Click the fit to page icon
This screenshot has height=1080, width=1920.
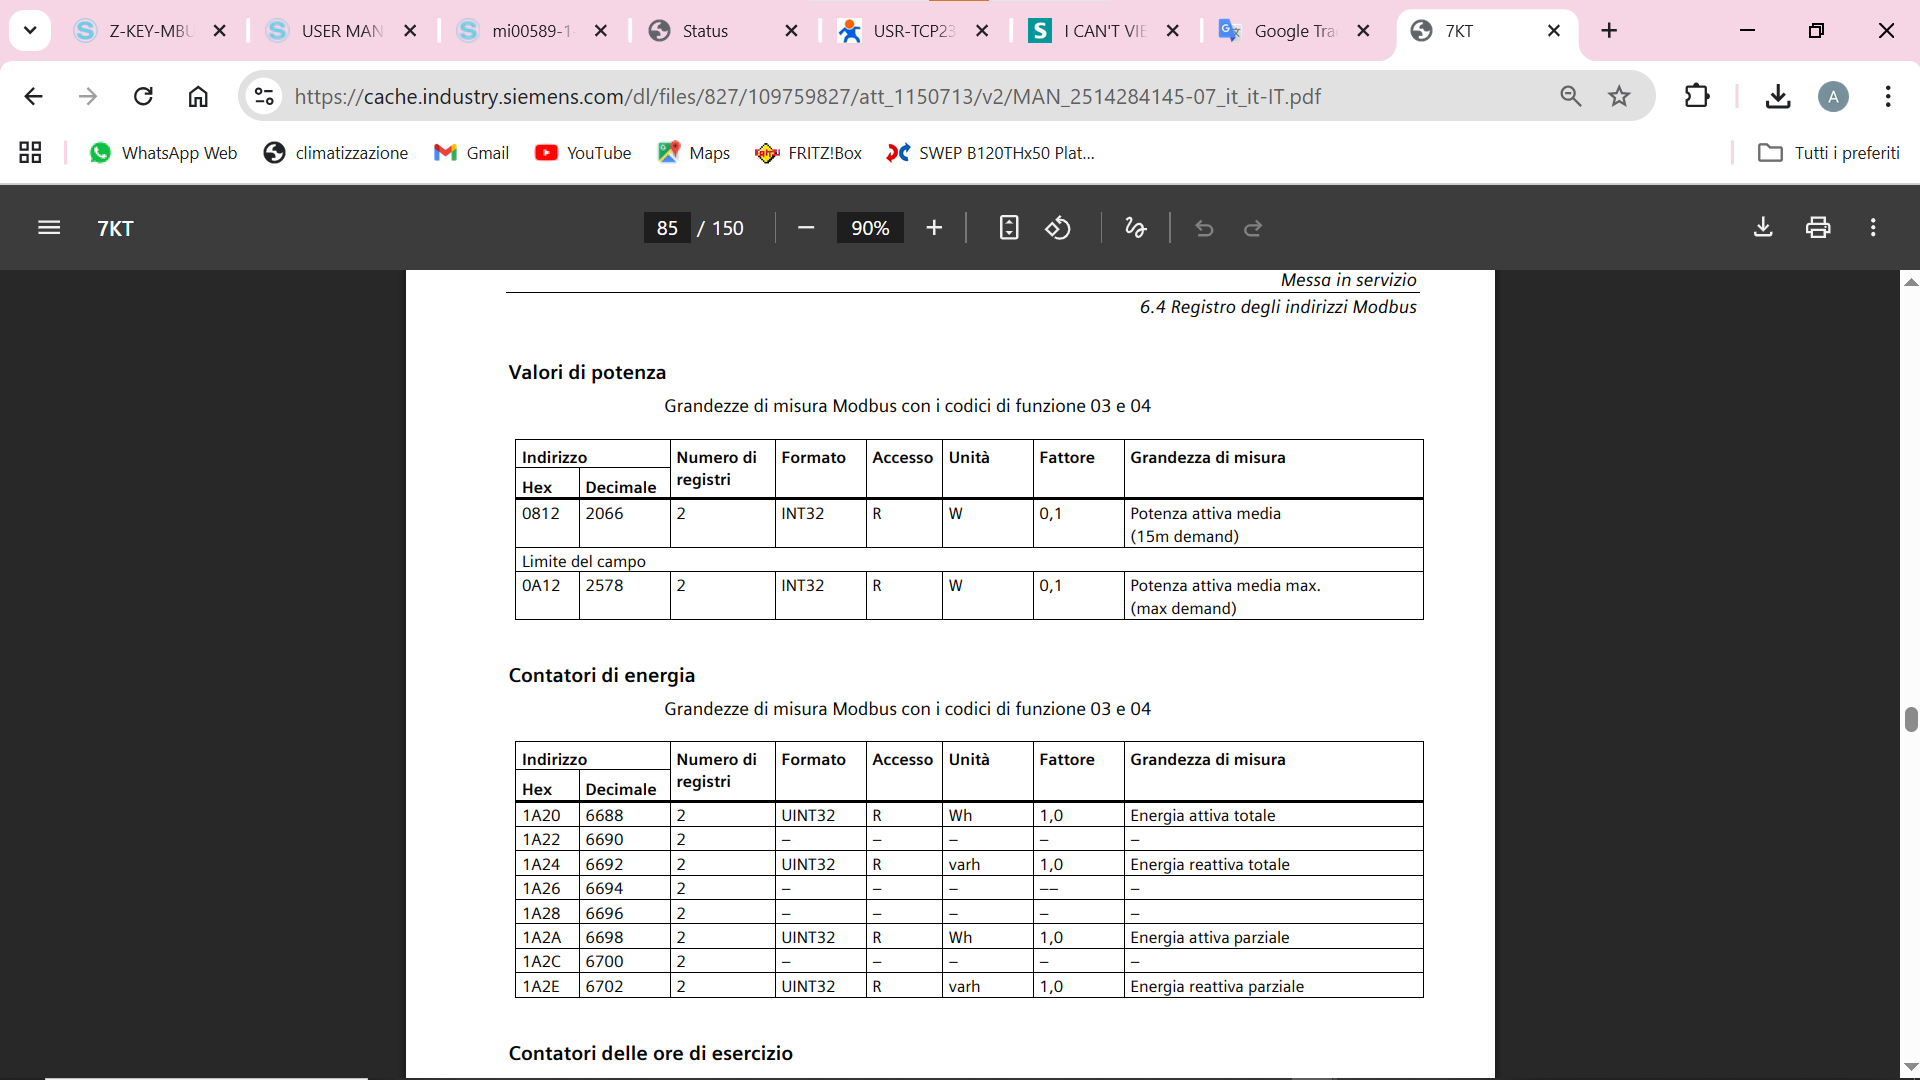(1009, 228)
